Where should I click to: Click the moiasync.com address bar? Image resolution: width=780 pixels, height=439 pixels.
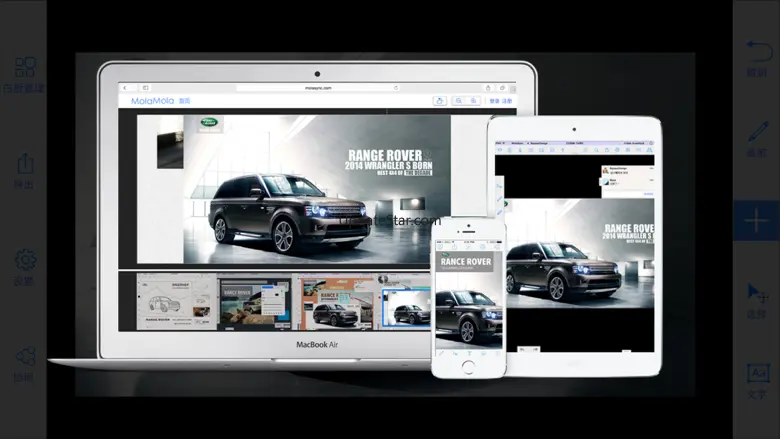click(x=318, y=88)
